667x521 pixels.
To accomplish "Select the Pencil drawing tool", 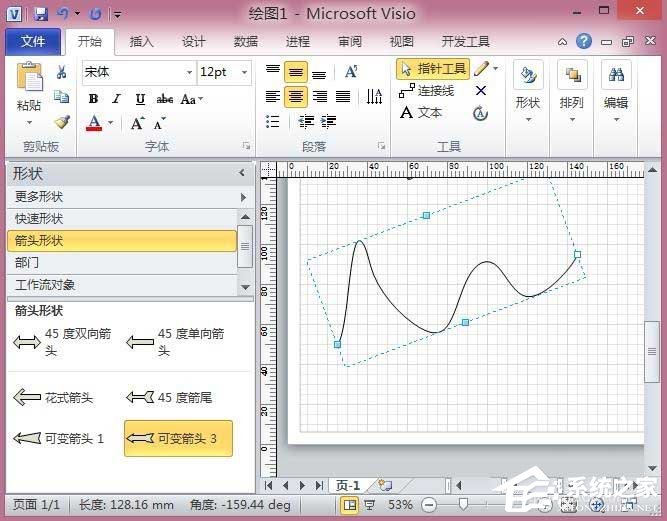I will click(x=482, y=68).
